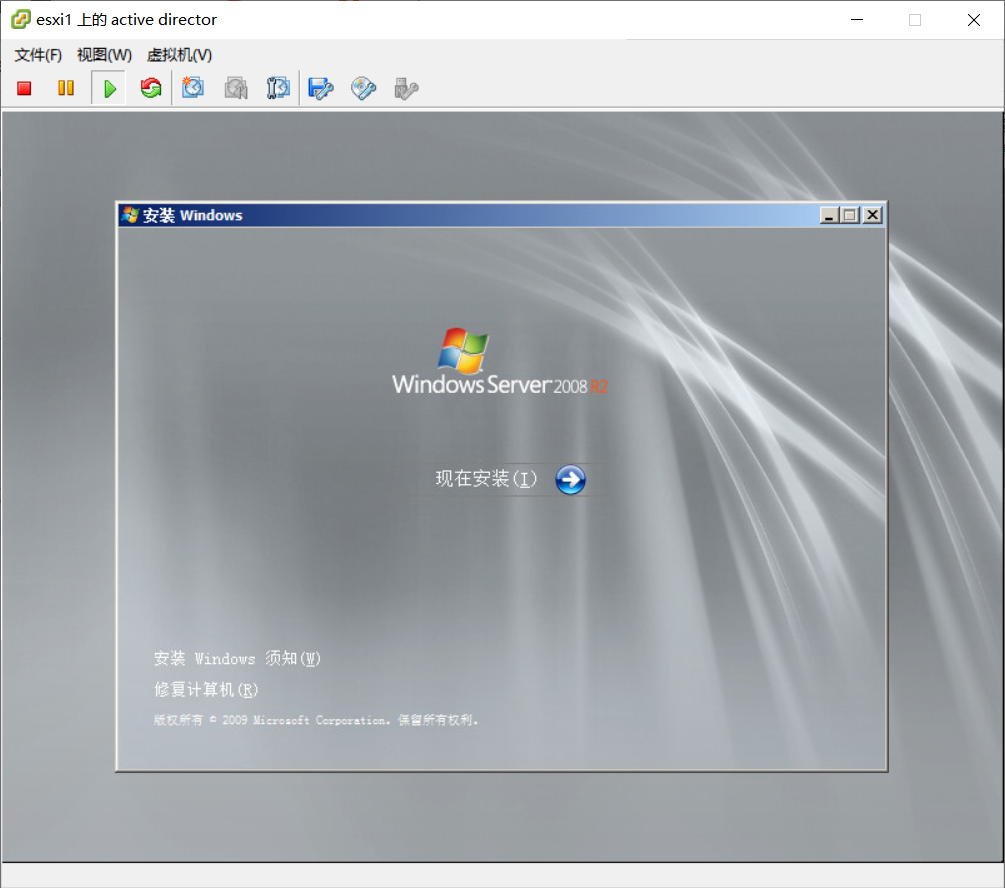Connect the USB device toolbar icon
This screenshot has width=1005, height=888.
(406, 88)
